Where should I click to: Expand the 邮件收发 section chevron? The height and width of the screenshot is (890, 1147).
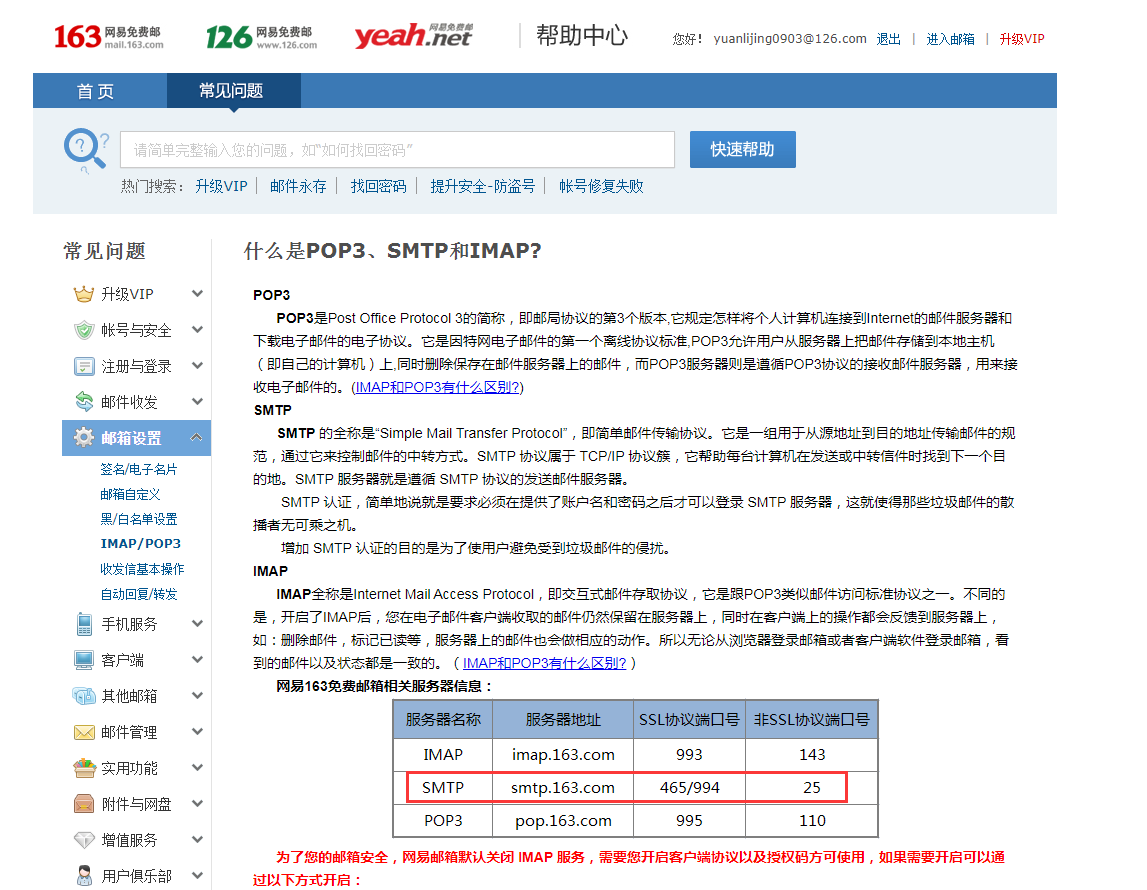(197, 401)
